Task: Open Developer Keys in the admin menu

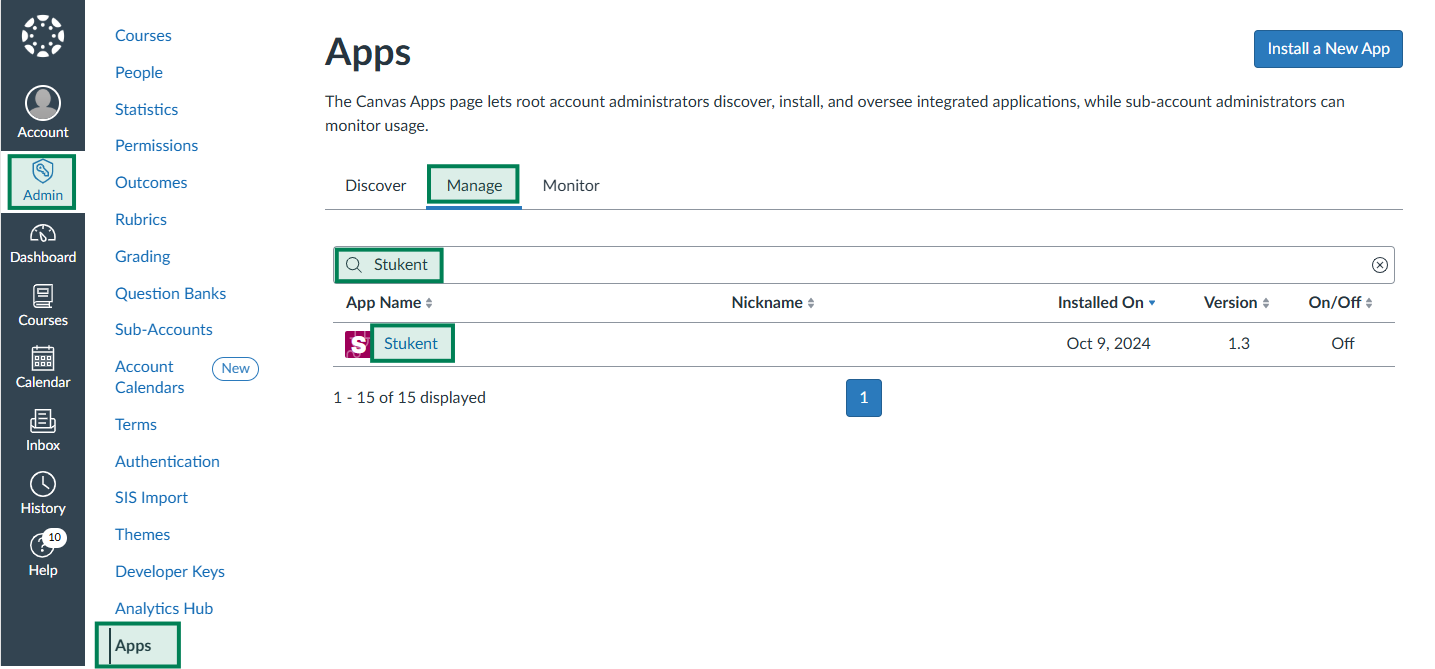Action: (x=170, y=572)
